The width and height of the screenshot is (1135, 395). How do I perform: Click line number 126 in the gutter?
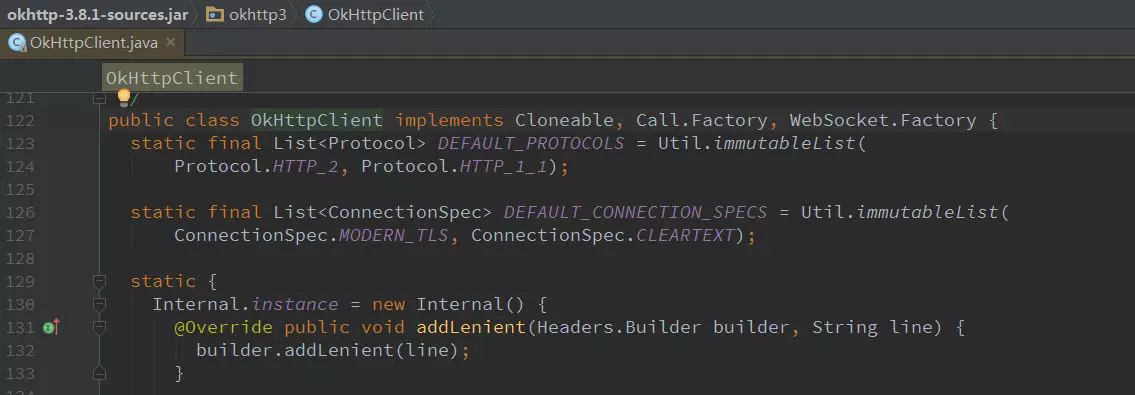point(20,212)
